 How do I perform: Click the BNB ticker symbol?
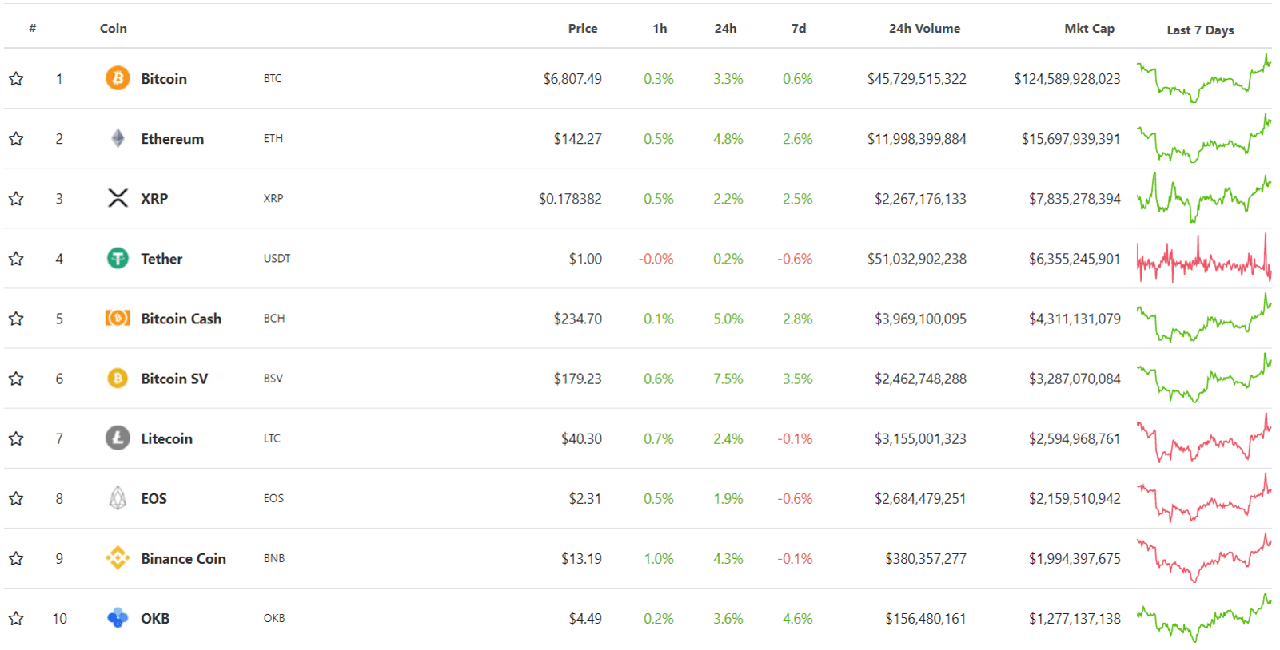tap(274, 558)
